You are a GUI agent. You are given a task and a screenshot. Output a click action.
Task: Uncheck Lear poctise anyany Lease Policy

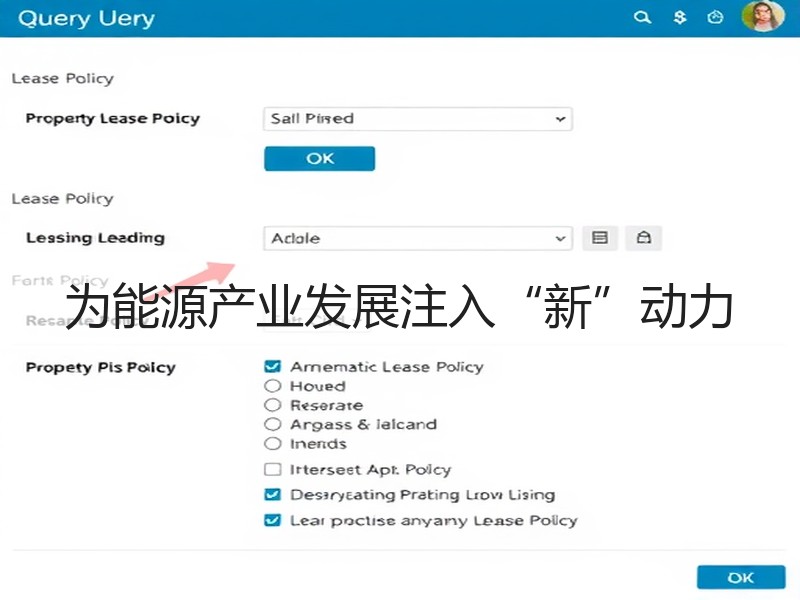tap(272, 520)
